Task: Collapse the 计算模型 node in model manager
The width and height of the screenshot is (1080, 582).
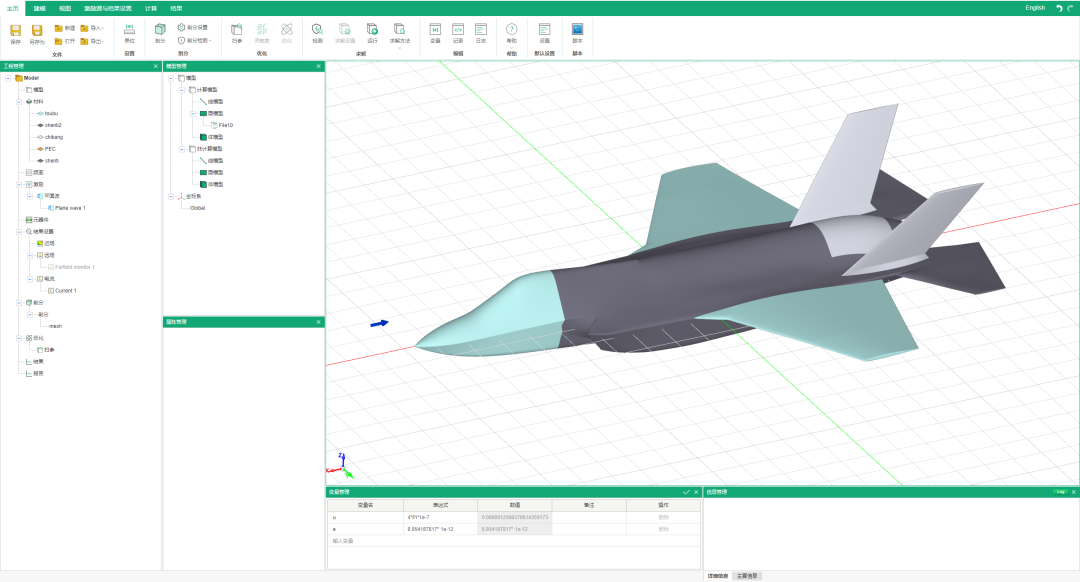Action: pos(181,90)
